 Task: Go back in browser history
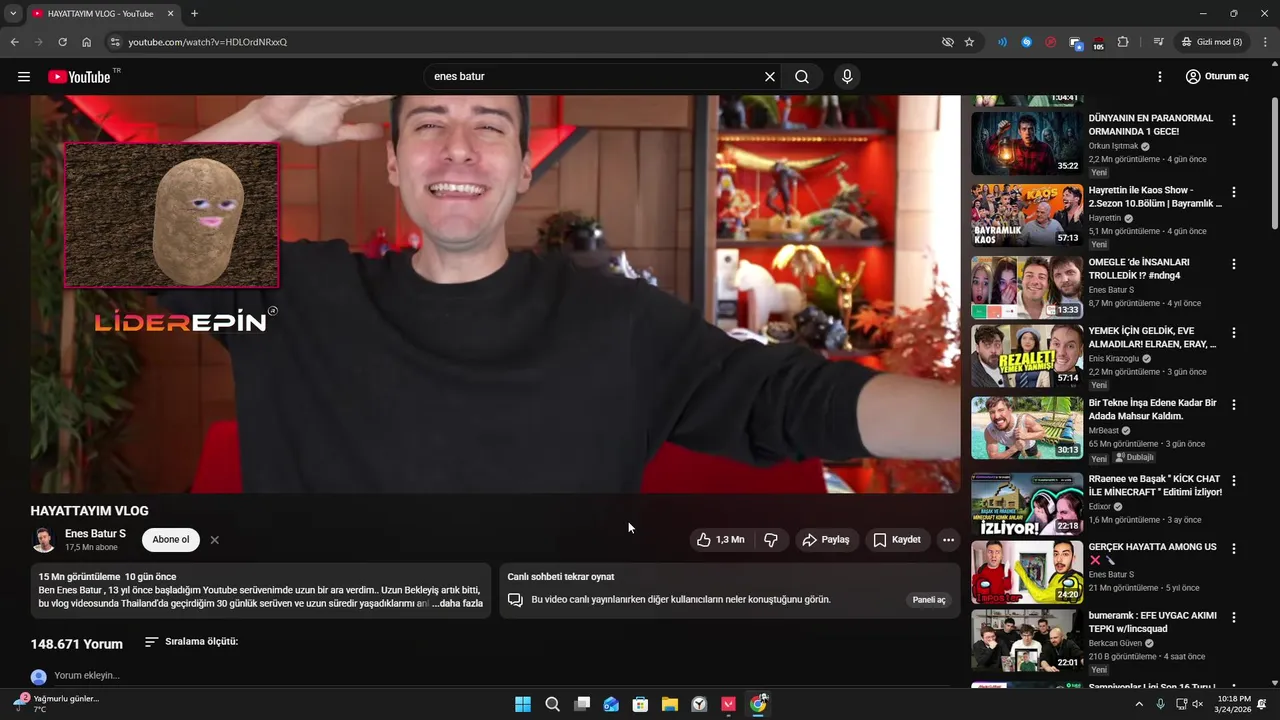pyautogui.click(x=14, y=42)
